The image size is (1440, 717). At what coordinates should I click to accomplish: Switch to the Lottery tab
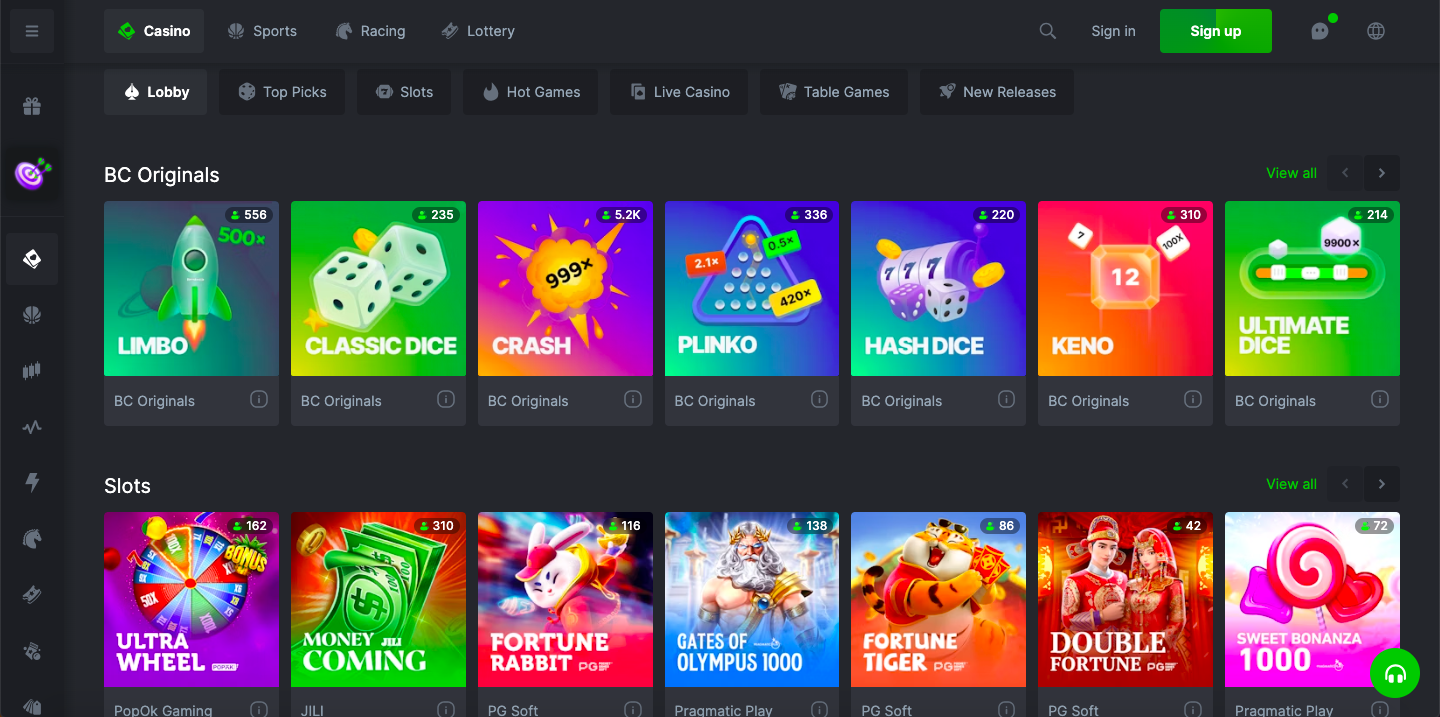(x=478, y=31)
